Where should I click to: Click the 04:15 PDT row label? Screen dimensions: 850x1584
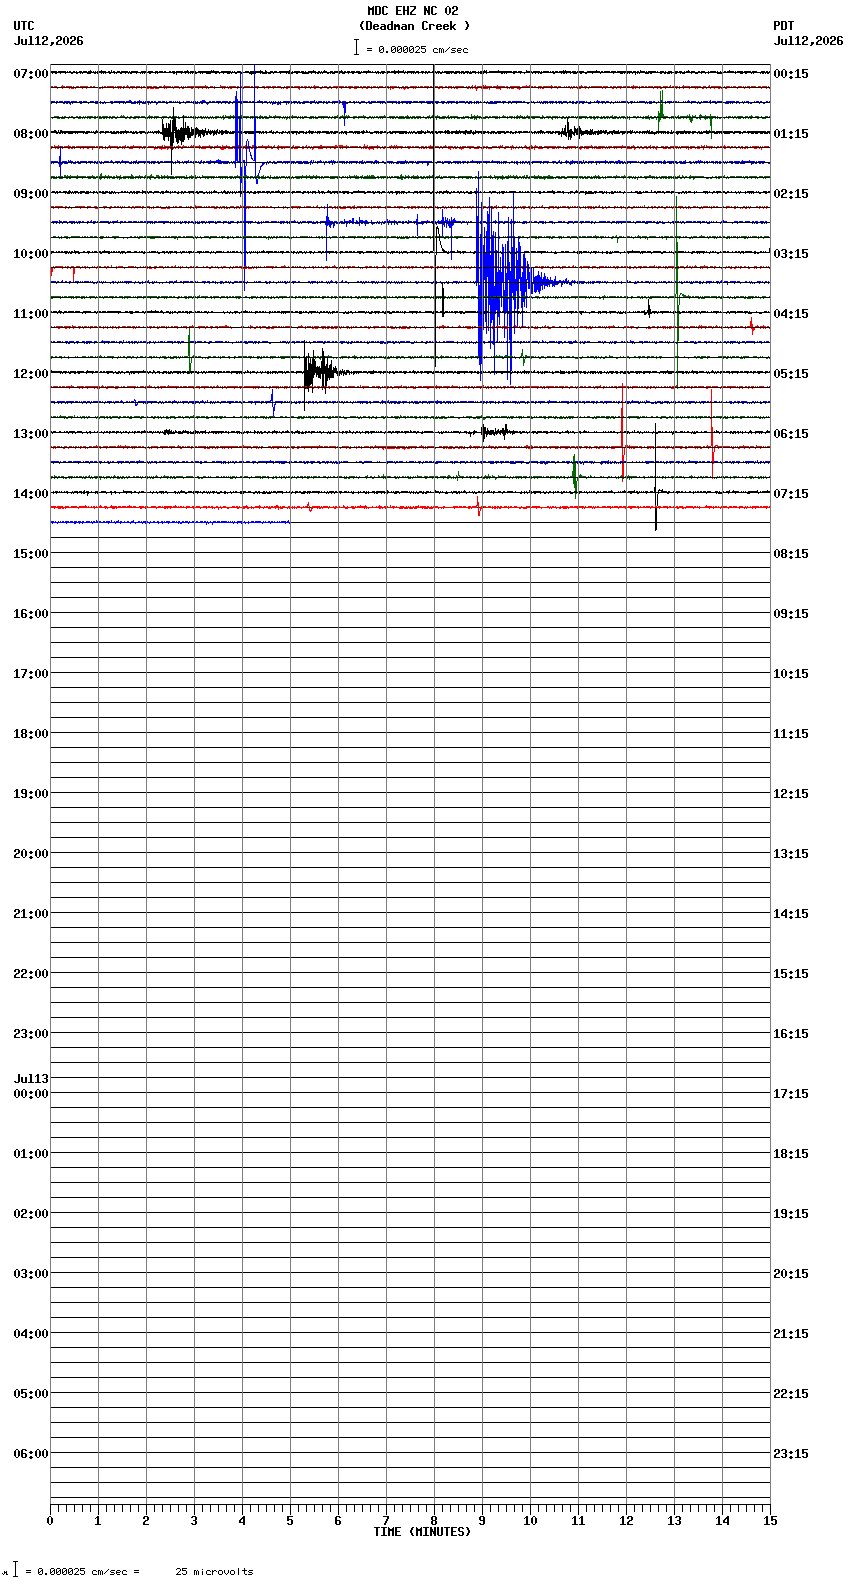pos(791,314)
